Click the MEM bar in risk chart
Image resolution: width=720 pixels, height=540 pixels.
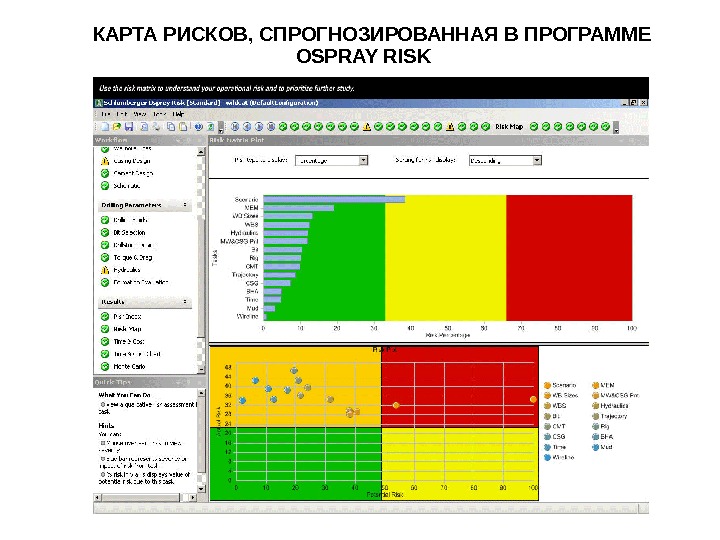click(x=298, y=208)
